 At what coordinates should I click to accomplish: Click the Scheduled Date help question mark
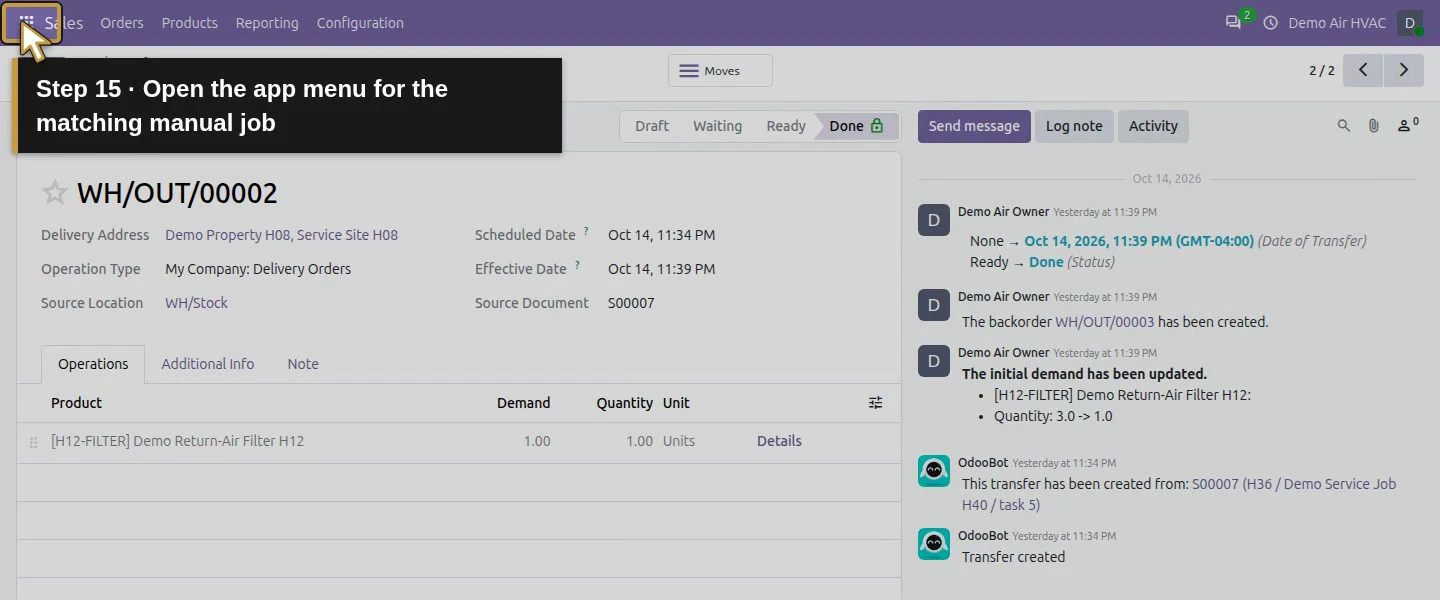click(586, 232)
